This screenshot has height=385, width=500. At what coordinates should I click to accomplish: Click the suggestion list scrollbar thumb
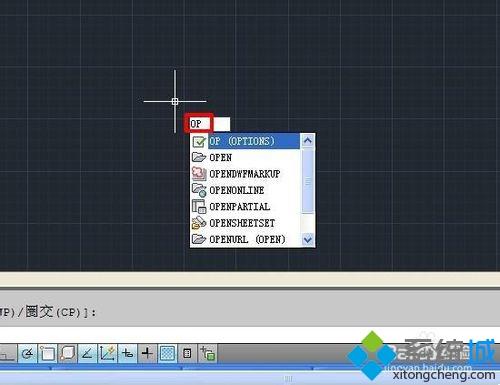307,181
